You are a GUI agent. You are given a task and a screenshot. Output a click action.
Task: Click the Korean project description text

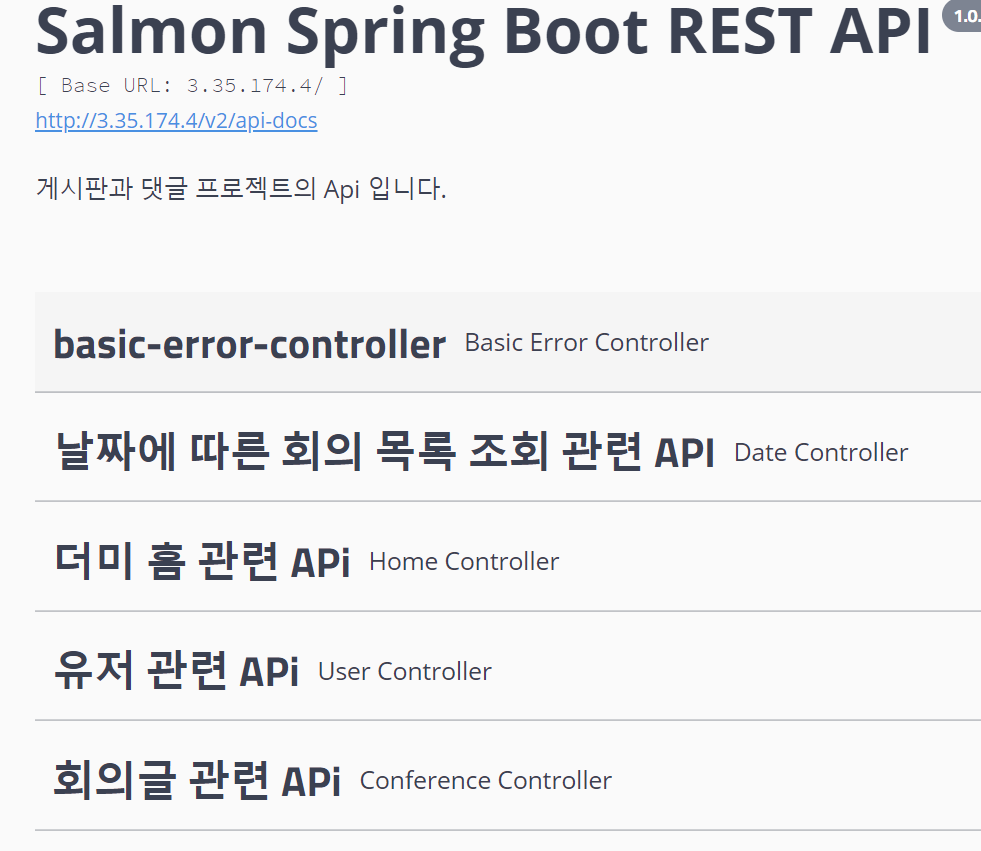click(x=239, y=189)
